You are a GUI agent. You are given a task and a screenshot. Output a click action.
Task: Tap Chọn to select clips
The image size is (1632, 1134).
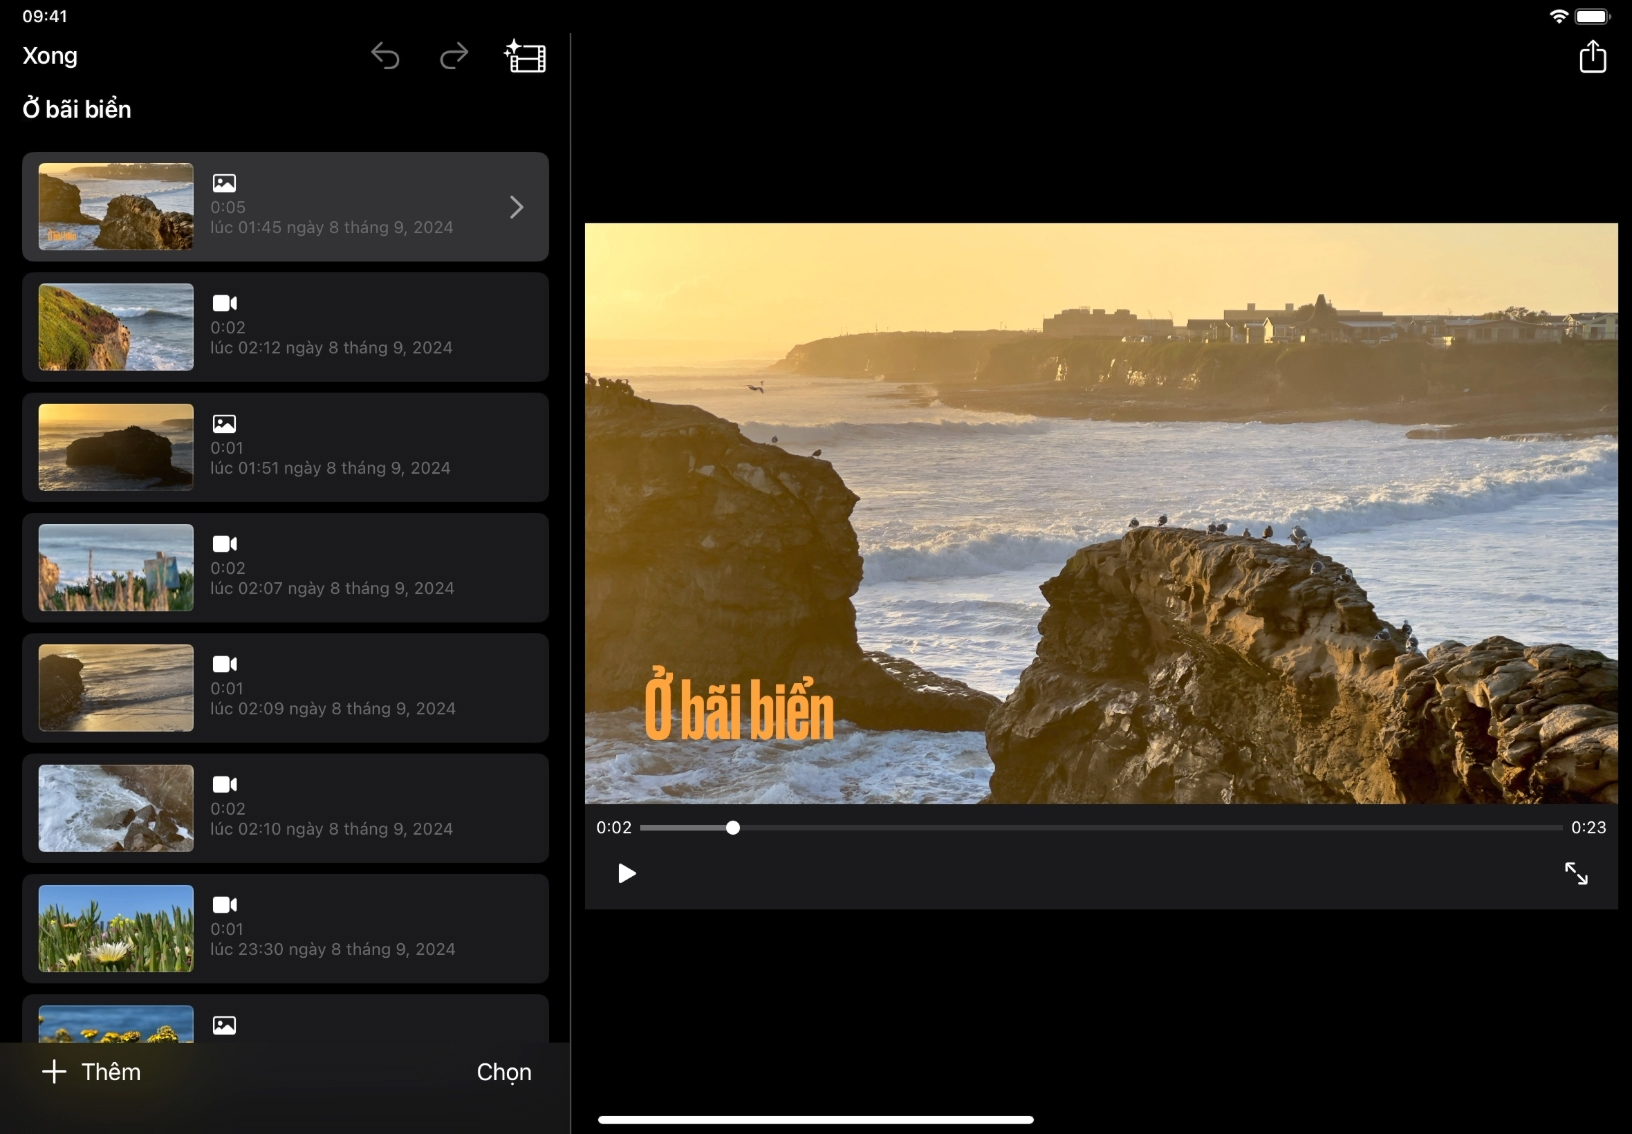tap(504, 1072)
